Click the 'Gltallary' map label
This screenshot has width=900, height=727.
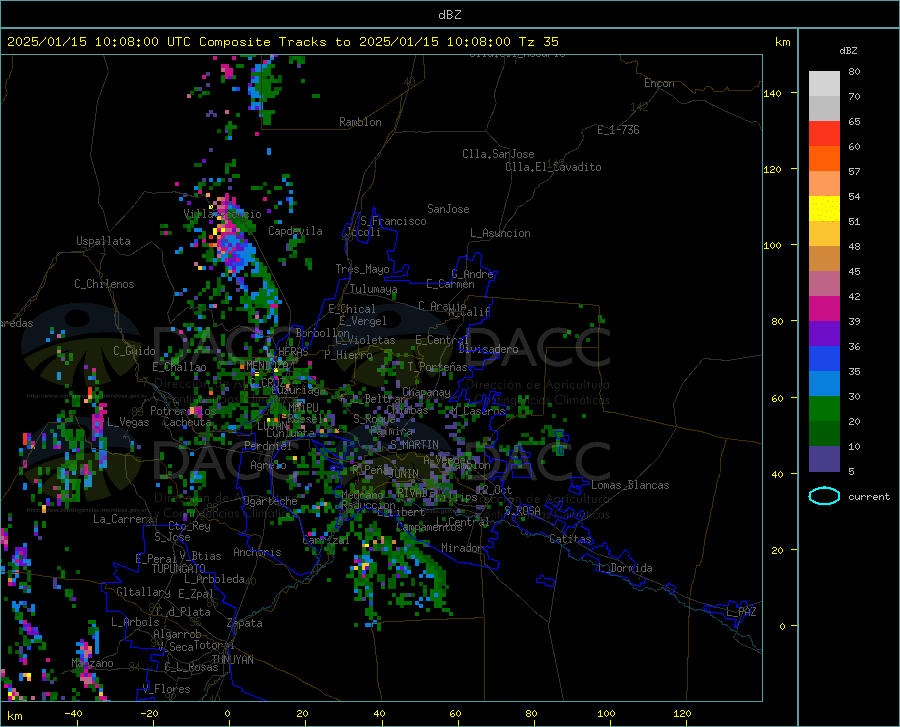[x=143, y=592]
